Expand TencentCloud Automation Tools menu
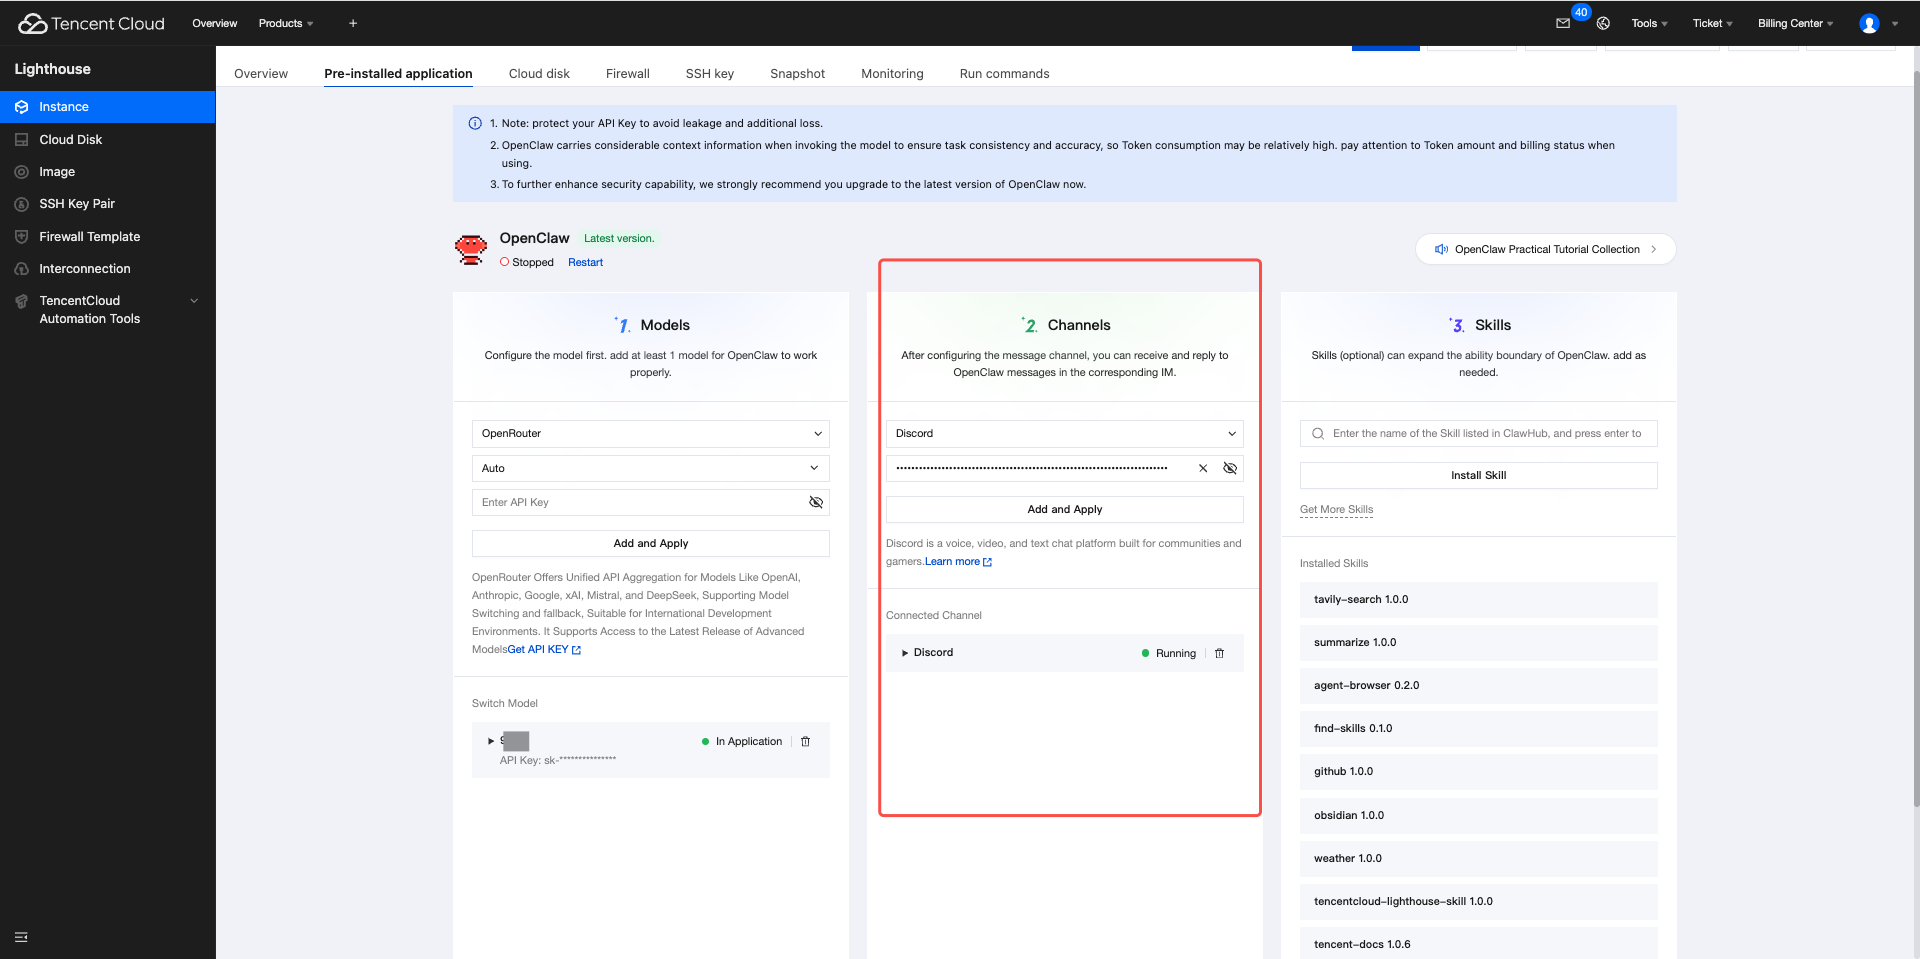1920x959 pixels. [x=194, y=301]
